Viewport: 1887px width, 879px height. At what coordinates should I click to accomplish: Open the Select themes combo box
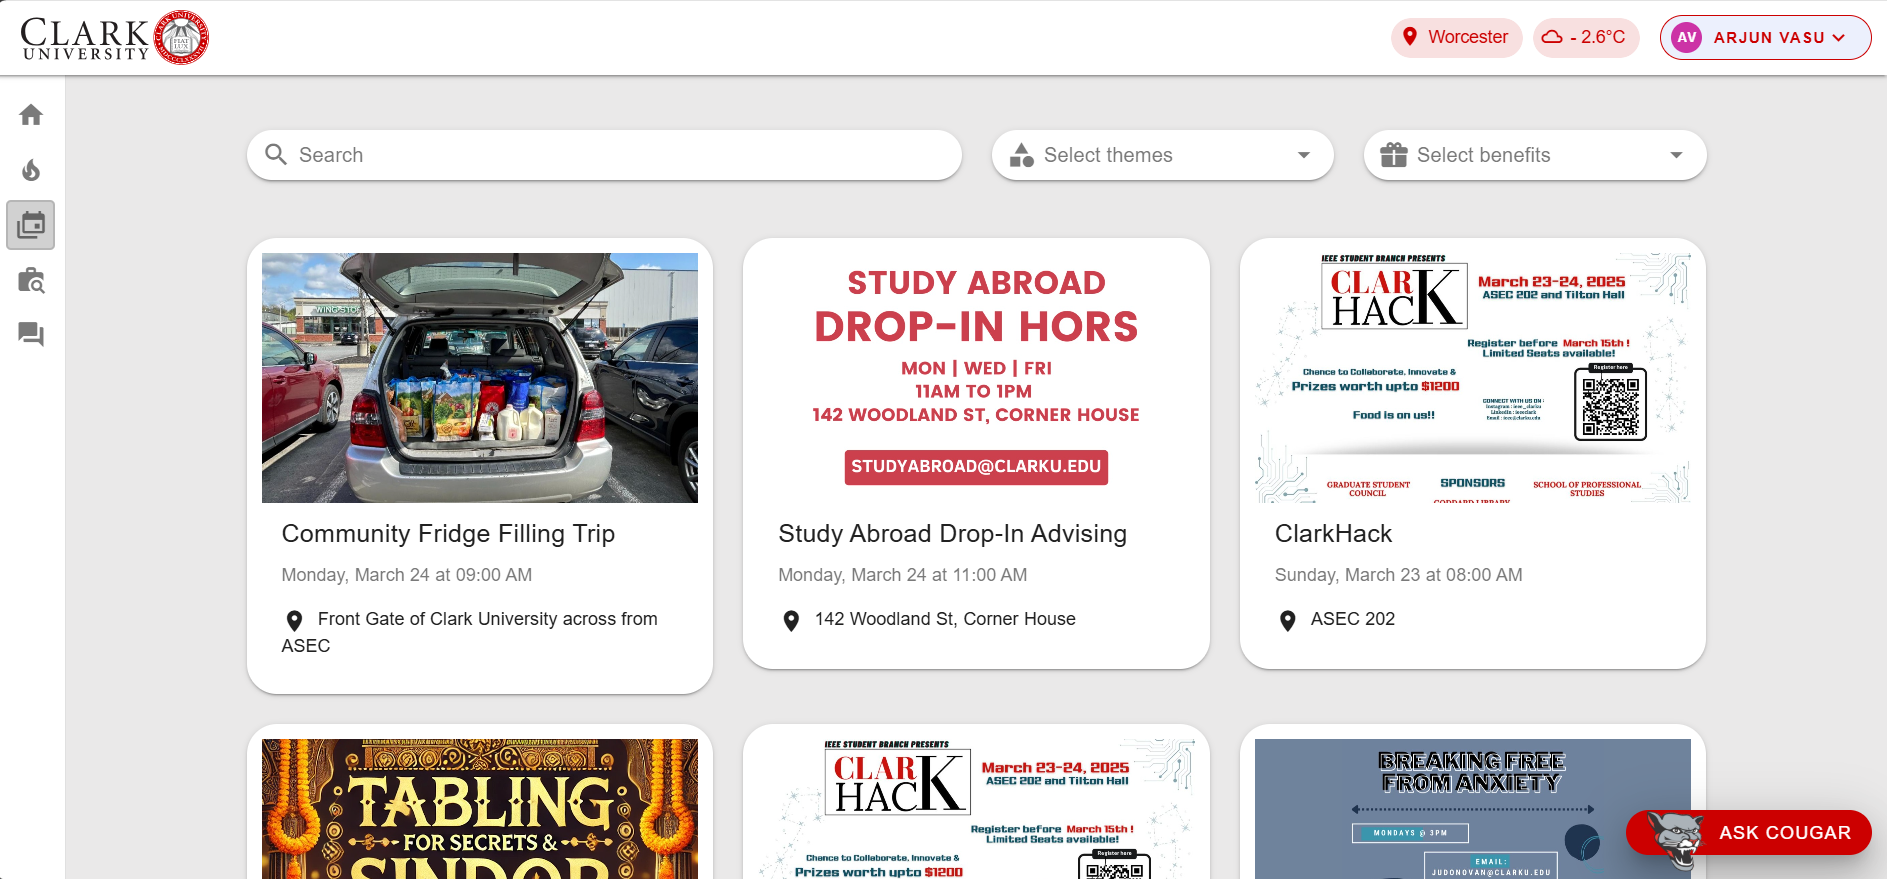tap(1163, 155)
